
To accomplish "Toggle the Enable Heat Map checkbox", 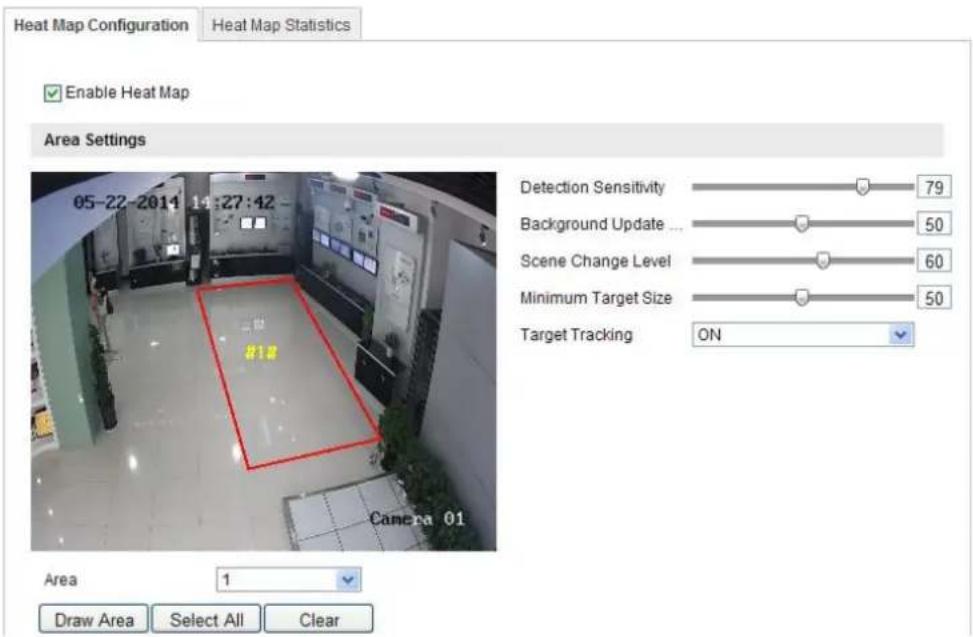I will [53, 93].
